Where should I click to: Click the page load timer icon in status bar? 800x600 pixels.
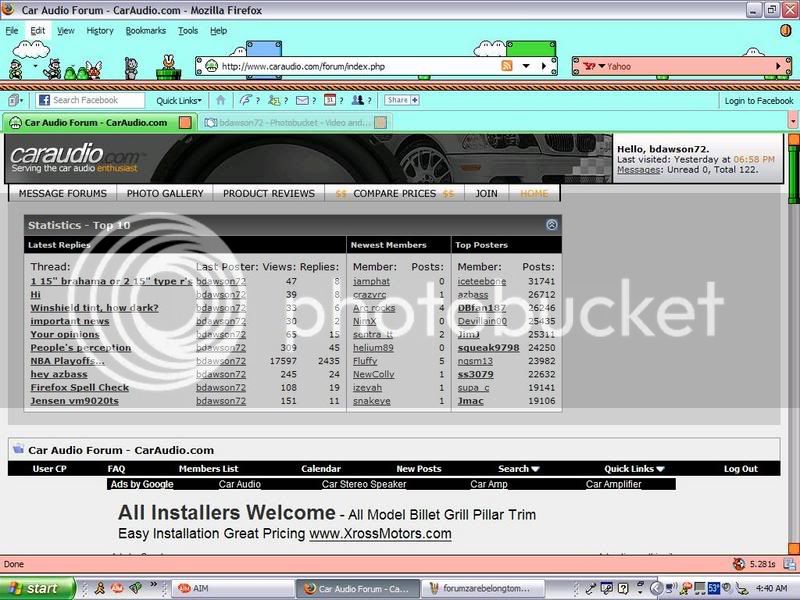tap(739, 564)
